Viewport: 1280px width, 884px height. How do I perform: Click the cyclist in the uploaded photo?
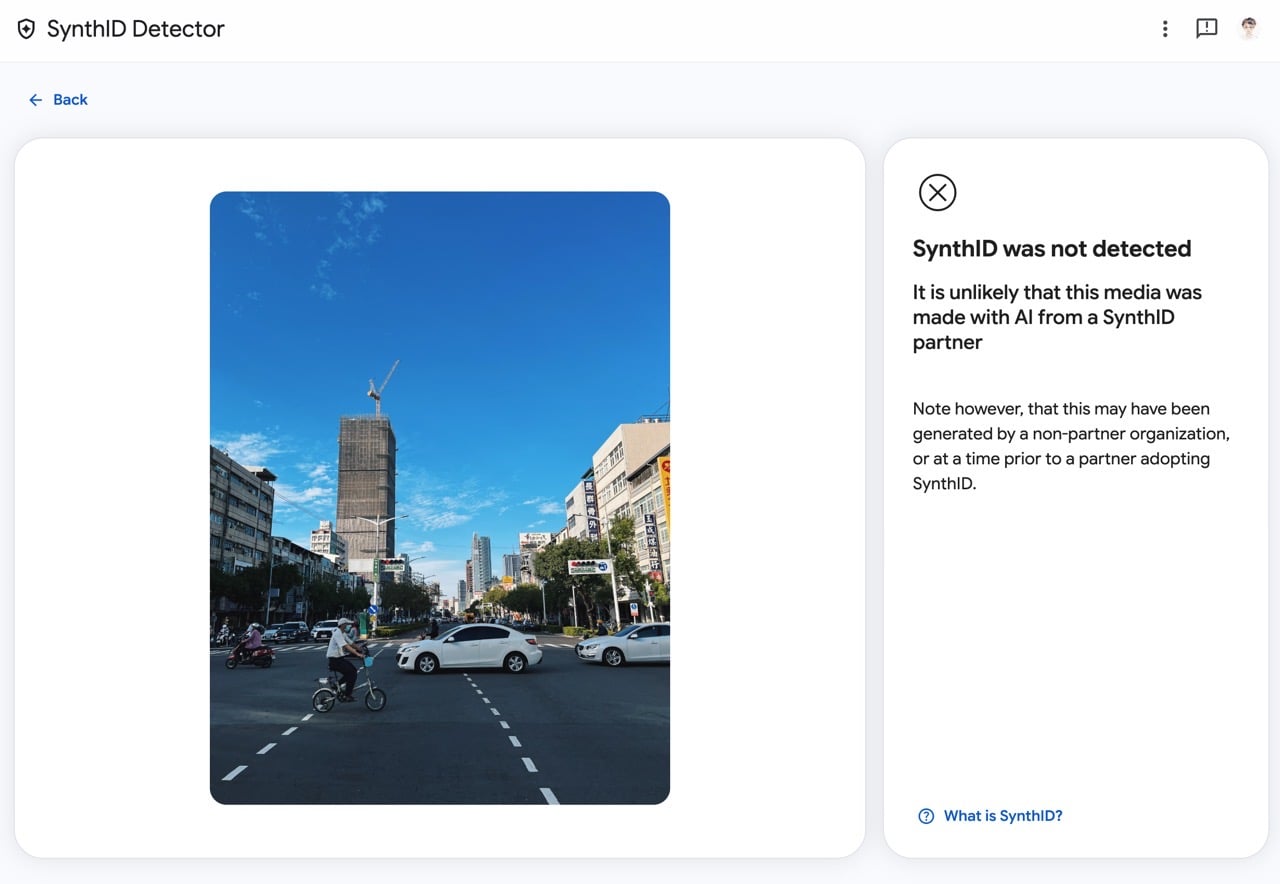click(347, 666)
